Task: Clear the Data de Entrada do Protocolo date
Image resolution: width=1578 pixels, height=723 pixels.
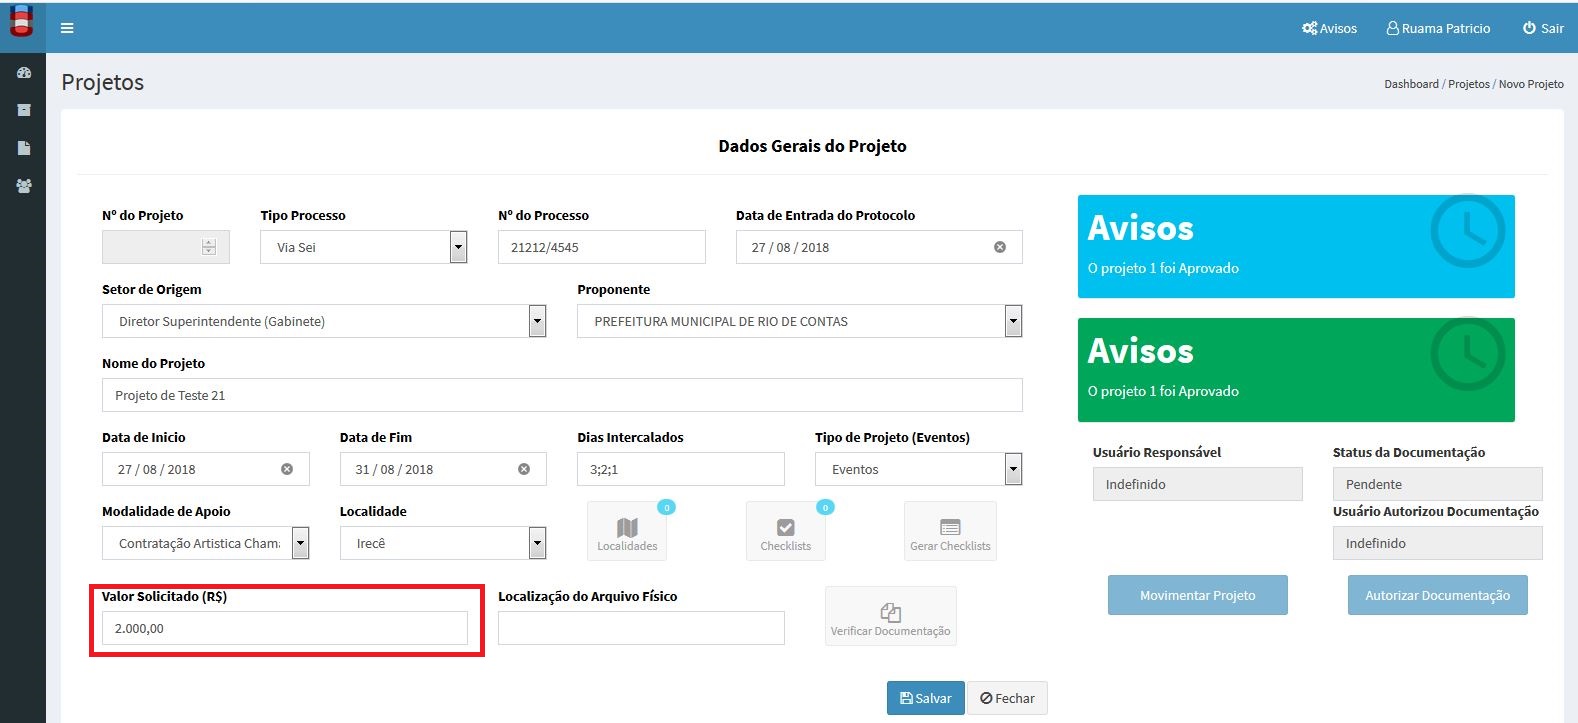Action: point(1000,247)
